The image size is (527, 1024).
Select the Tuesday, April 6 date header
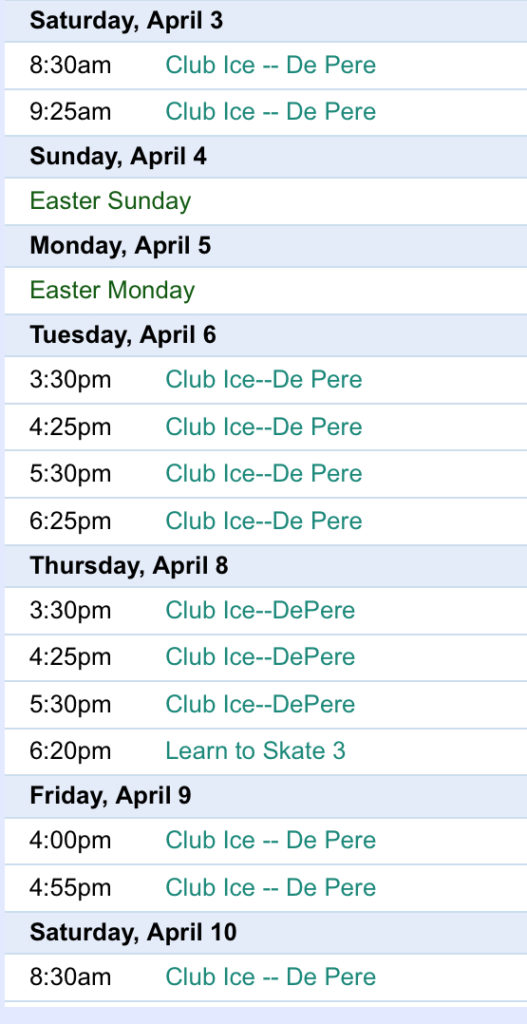pos(123,335)
